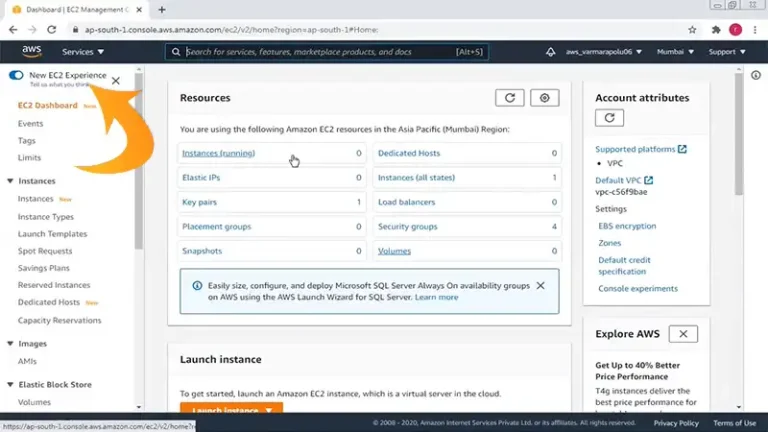Viewport: 768px width, 432px height.
Task: Open EBS encryption setting
Action: click(x=627, y=226)
